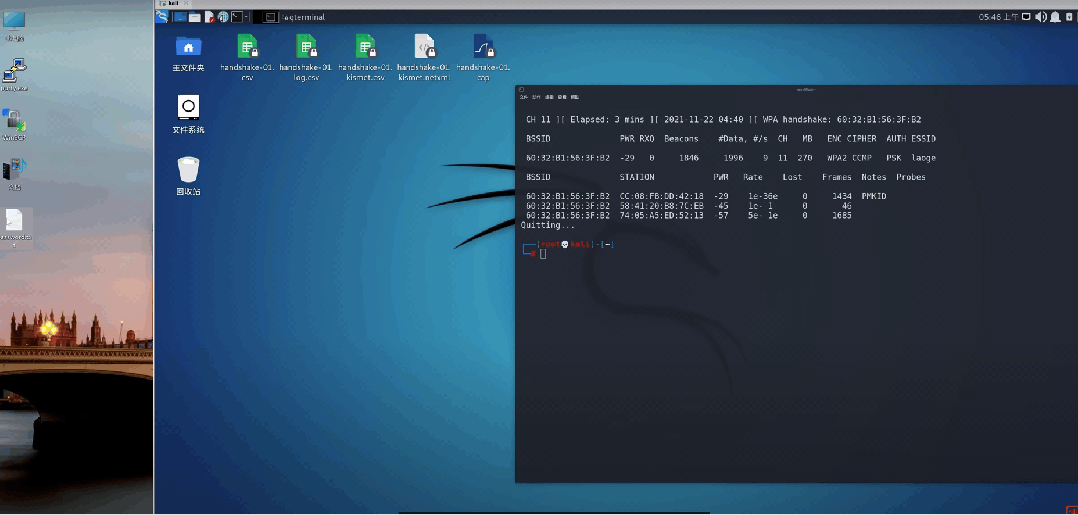Click the WPA handshake header text

pos(842,119)
